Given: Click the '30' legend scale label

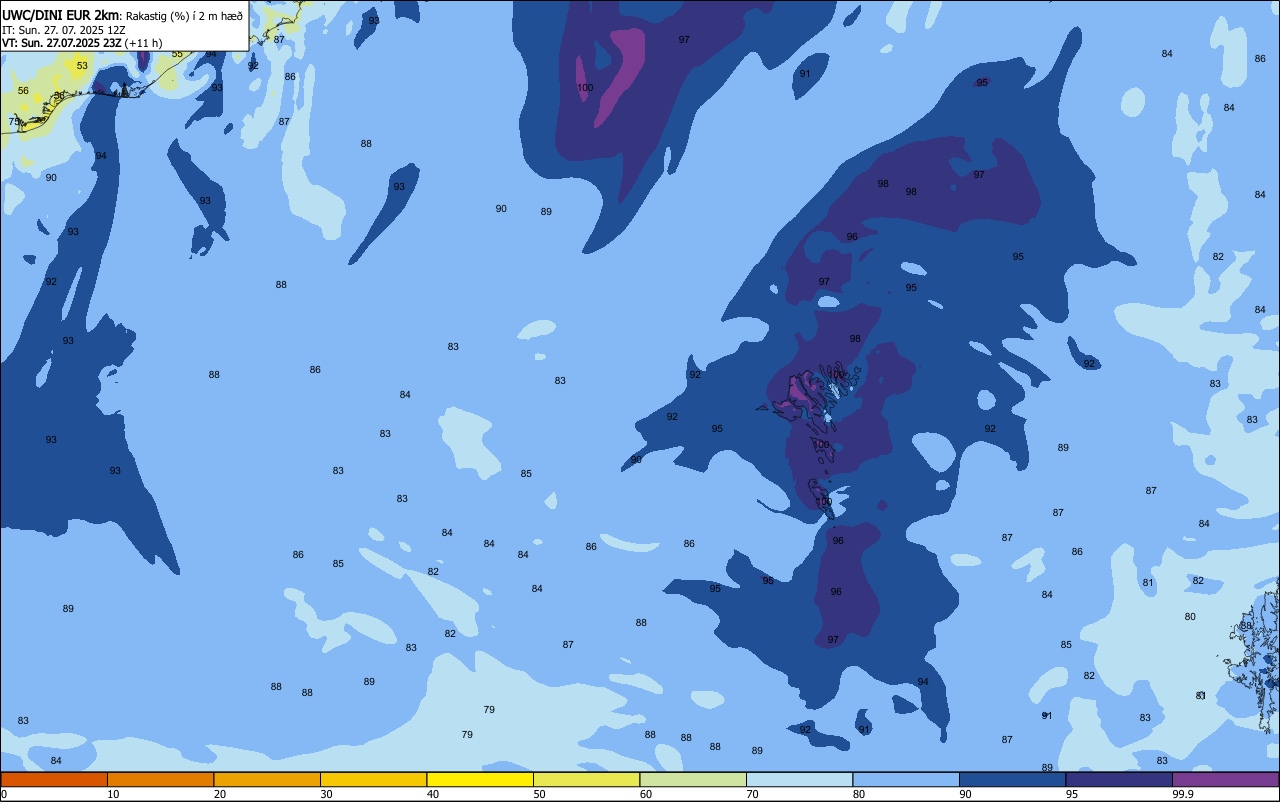Looking at the screenshot, I should click(327, 794).
